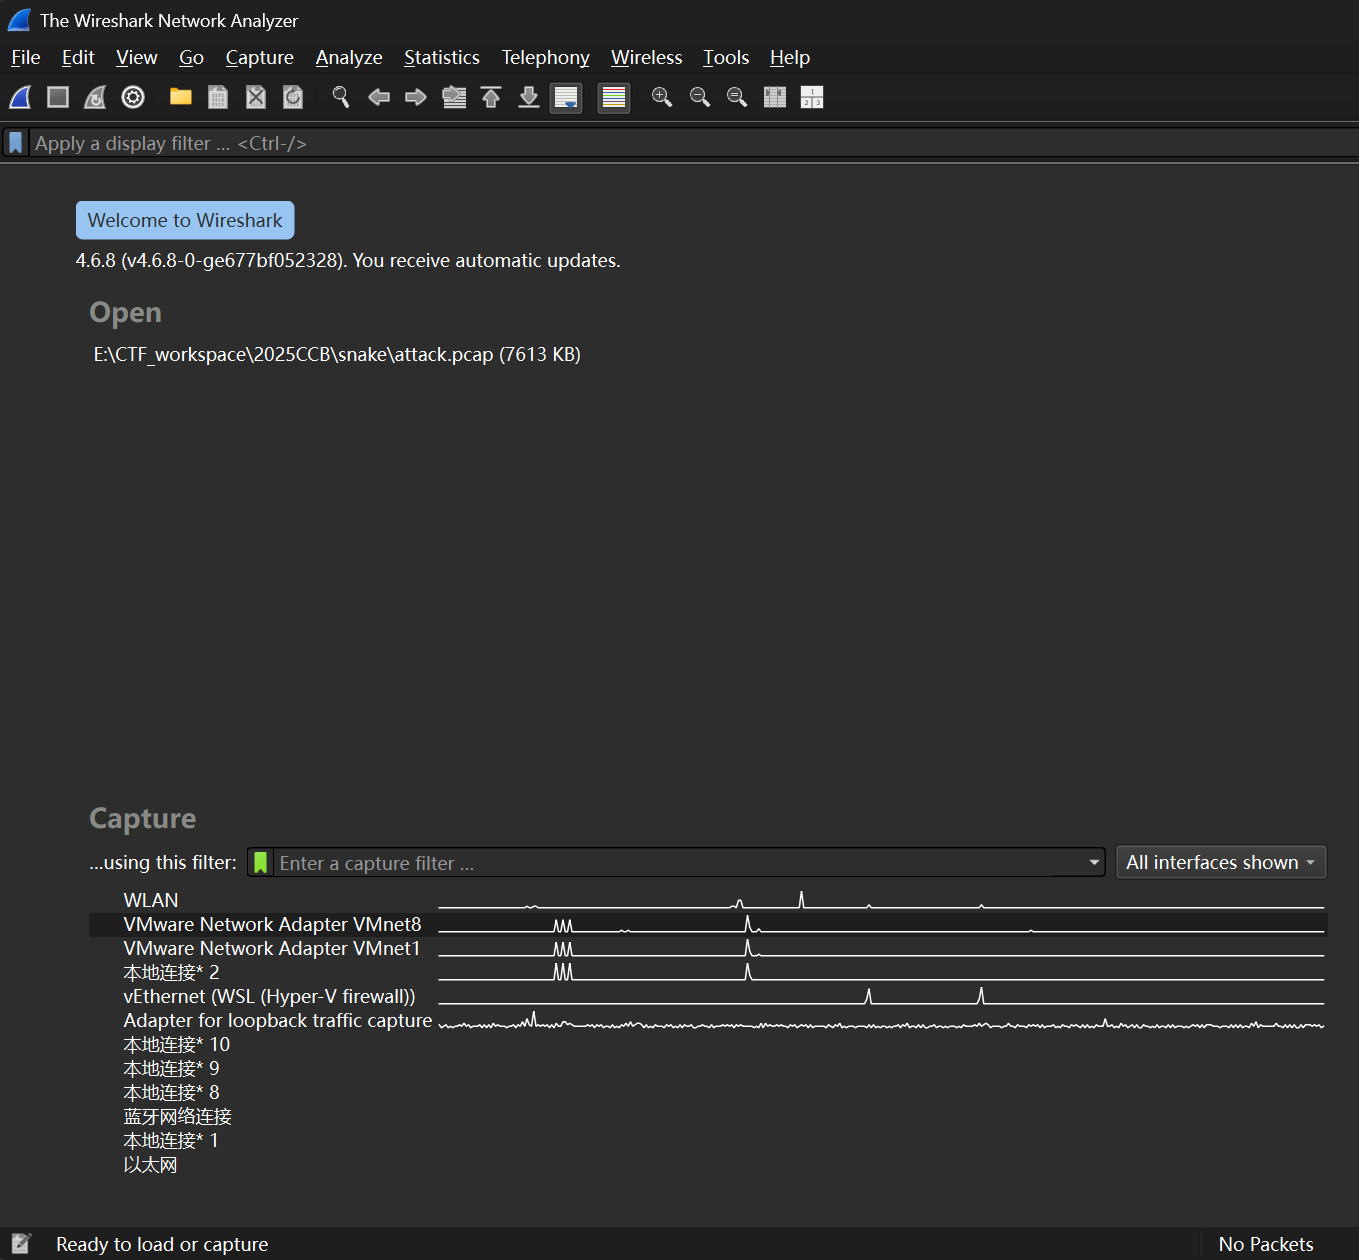
Task: Go forward to next packet arrow
Action: point(416,97)
